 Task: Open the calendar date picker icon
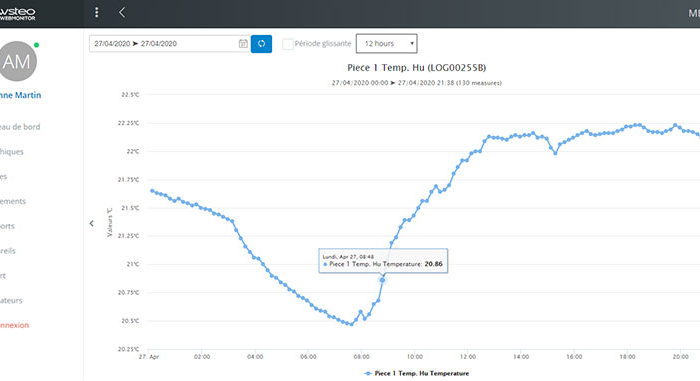(243, 44)
